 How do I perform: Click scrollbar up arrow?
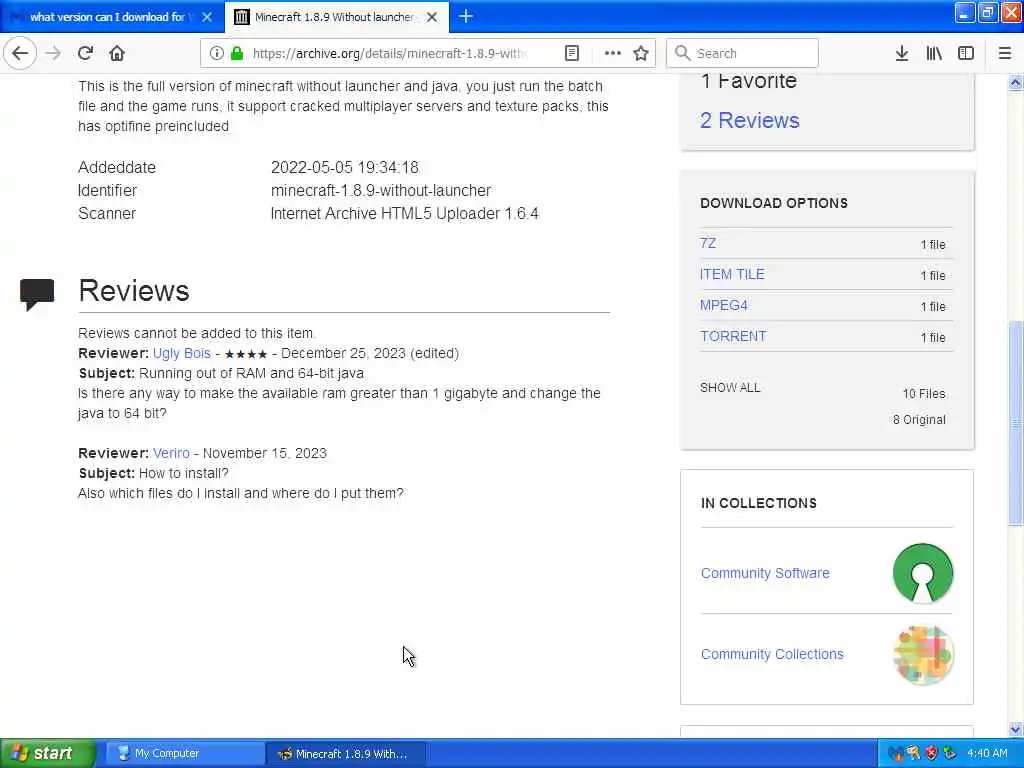(1016, 82)
